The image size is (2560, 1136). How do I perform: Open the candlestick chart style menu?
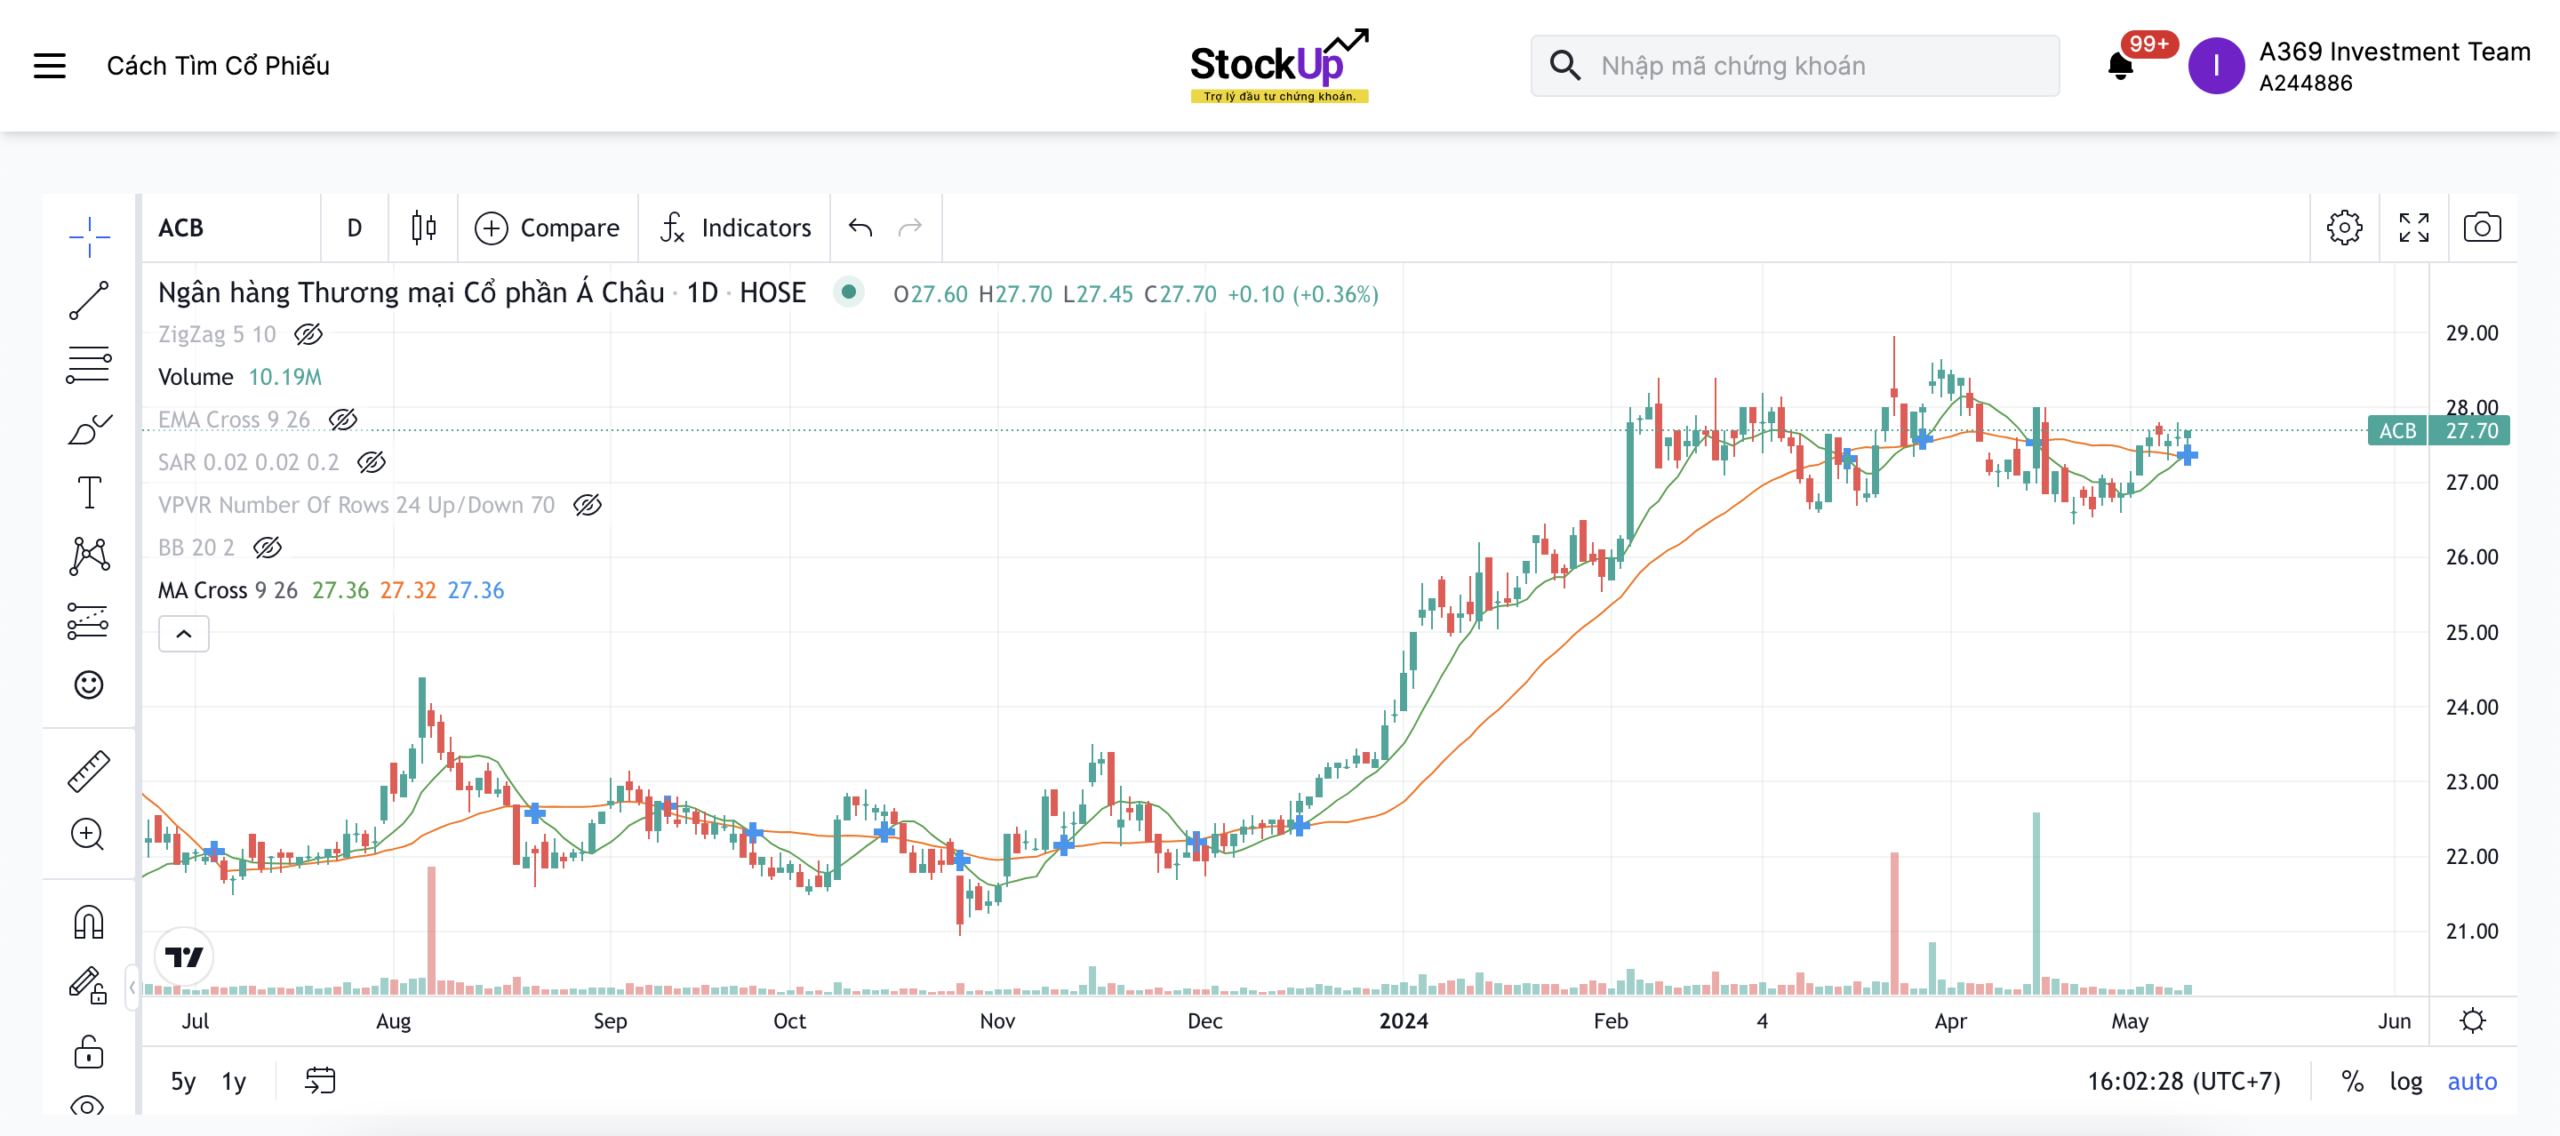pyautogui.click(x=424, y=228)
